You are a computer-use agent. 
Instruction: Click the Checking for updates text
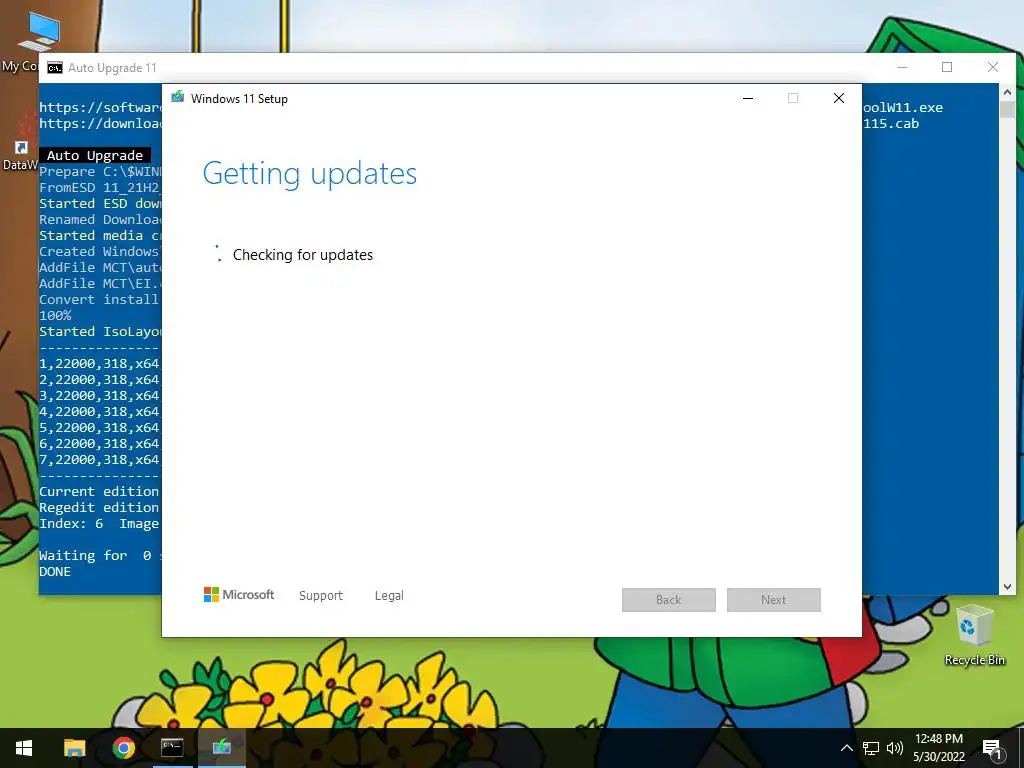tap(303, 255)
